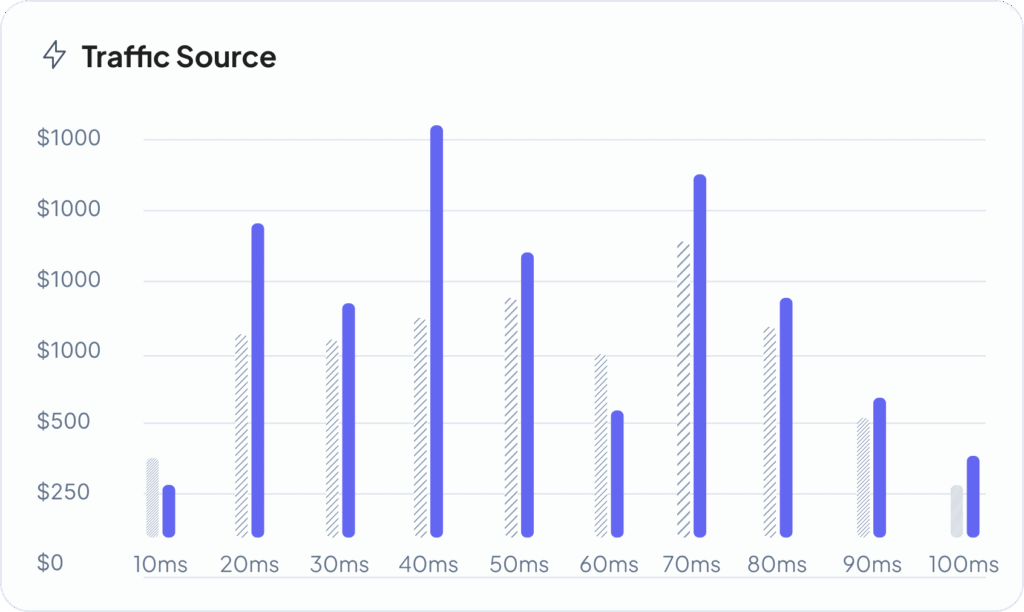Select the $500 y-axis label
The width and height of the screenshot is (1024, 612).
pyautogui.click(x=63, y=422)
